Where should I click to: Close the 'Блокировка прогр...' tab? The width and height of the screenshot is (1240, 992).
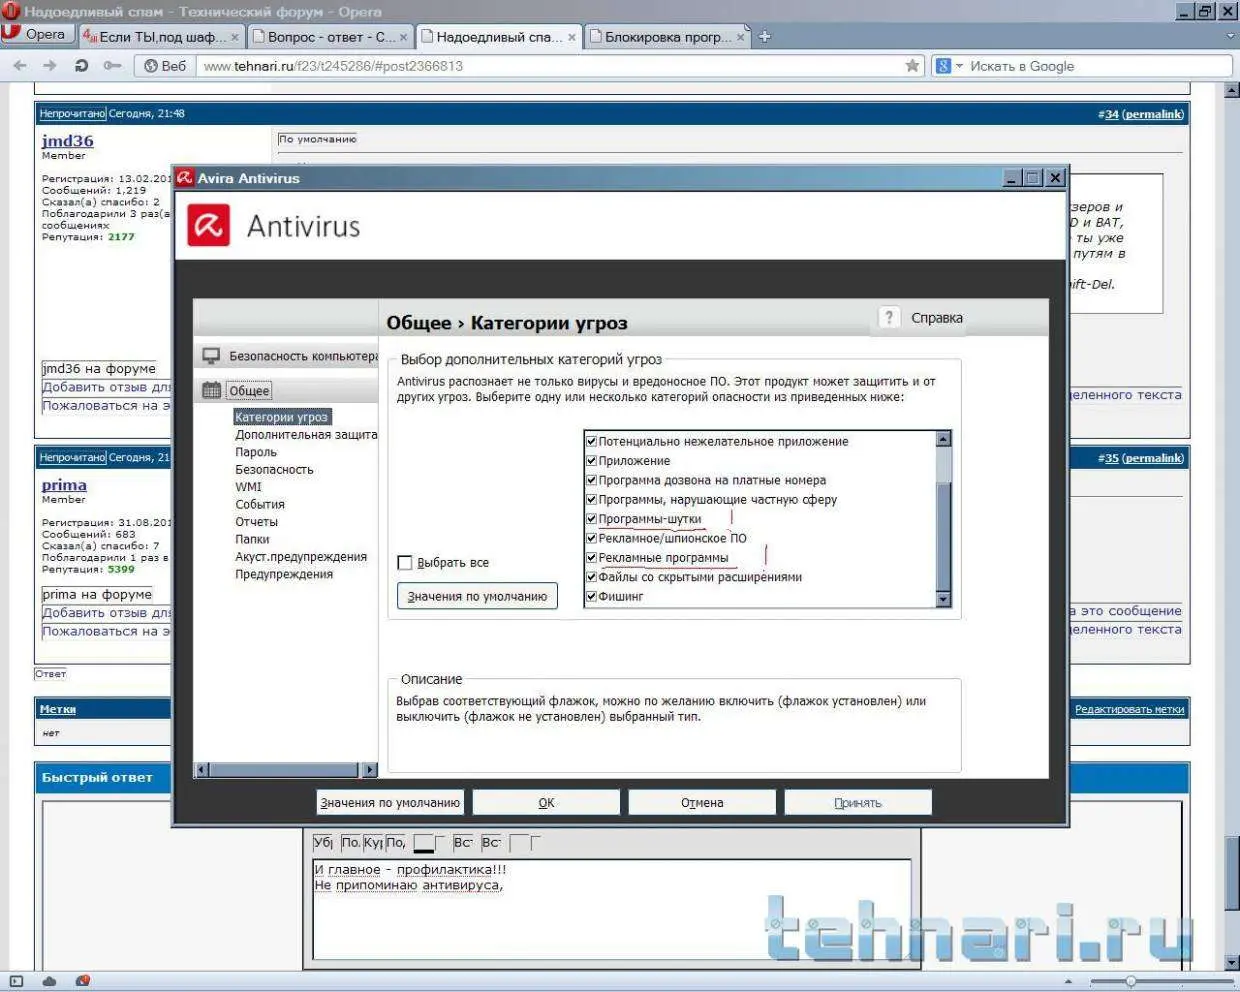click(741, 38)
